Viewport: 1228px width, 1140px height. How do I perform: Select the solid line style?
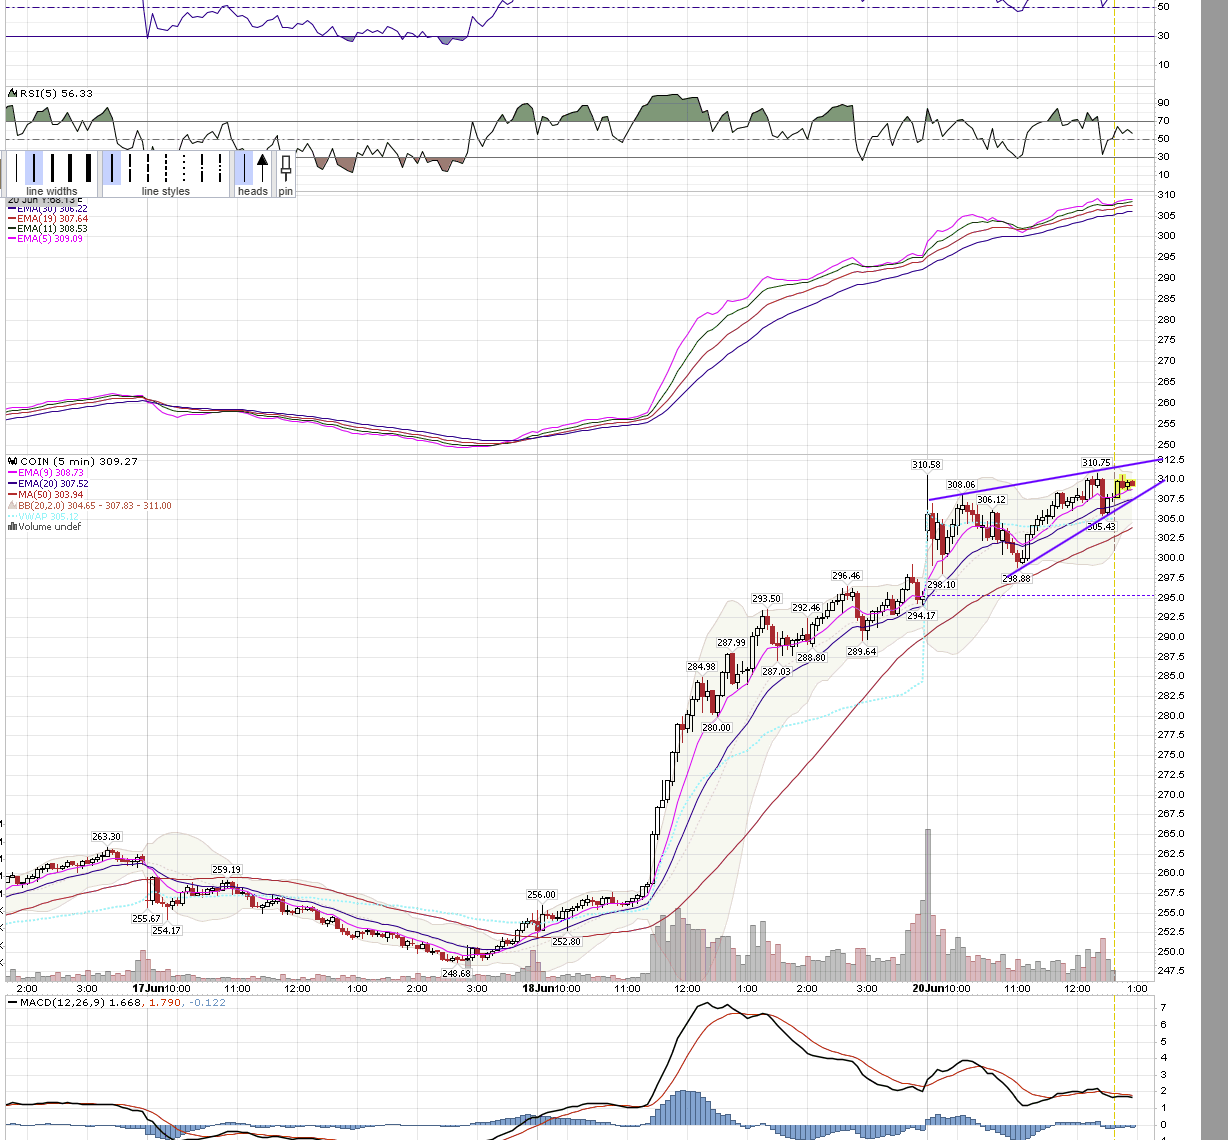[x=112, y=167]
